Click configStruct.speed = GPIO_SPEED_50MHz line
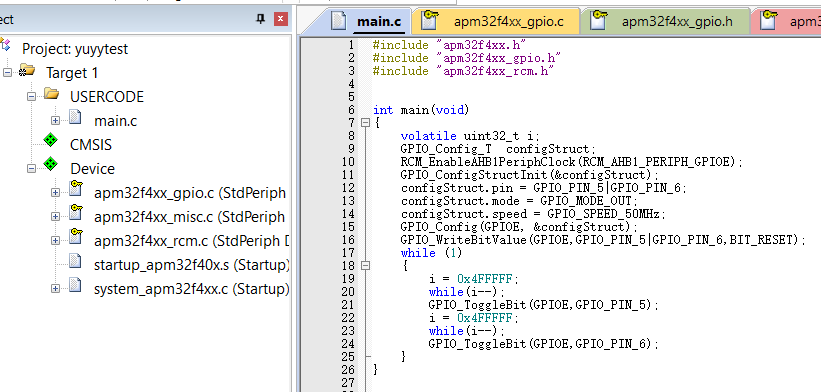Viewport: 821px width, 392px height. [x=534, y=214]
